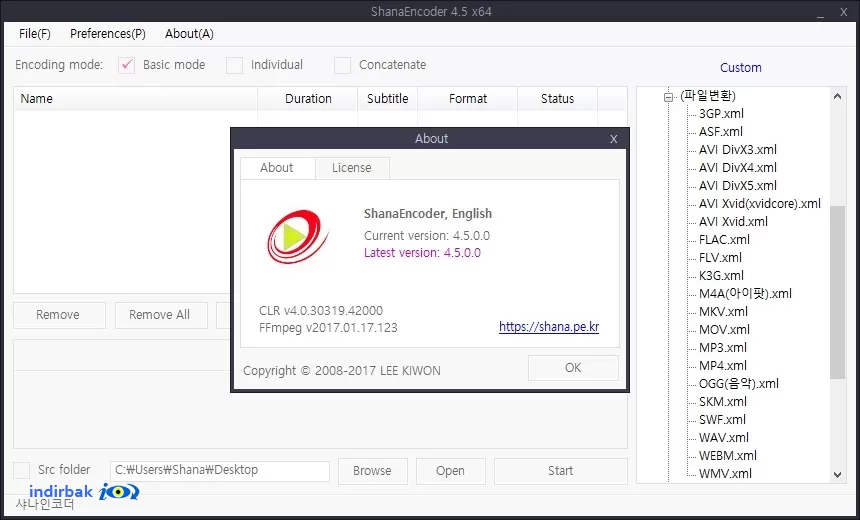
Task: Select the About tab in dialog
Action: (x=277, y=168)
